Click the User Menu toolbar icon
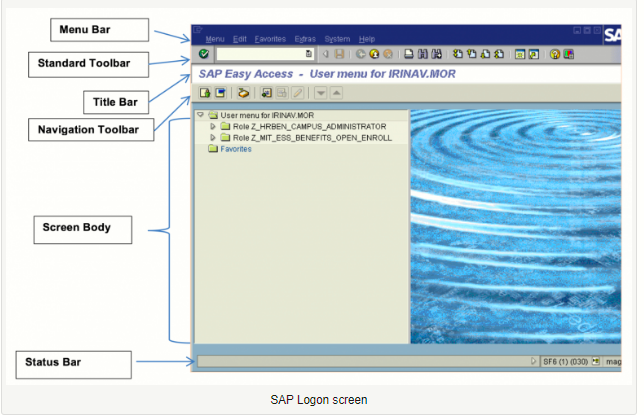Screen dimensions: 644x415 [x=205, y=93]
